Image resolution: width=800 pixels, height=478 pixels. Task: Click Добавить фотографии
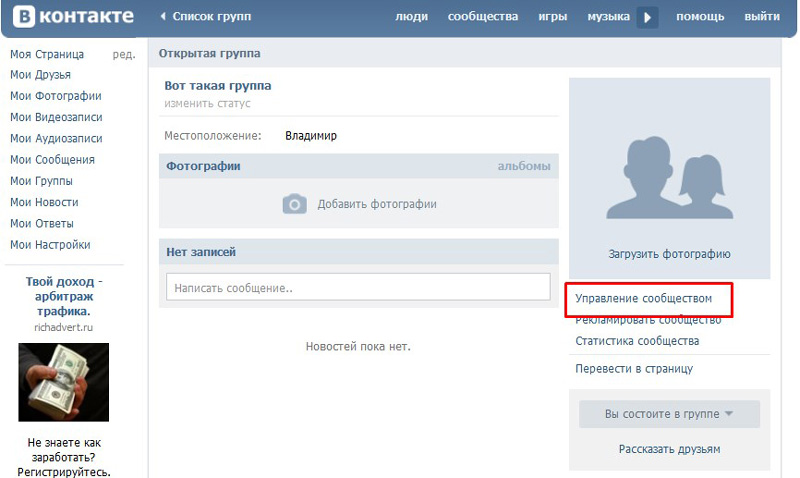point(377,204)
